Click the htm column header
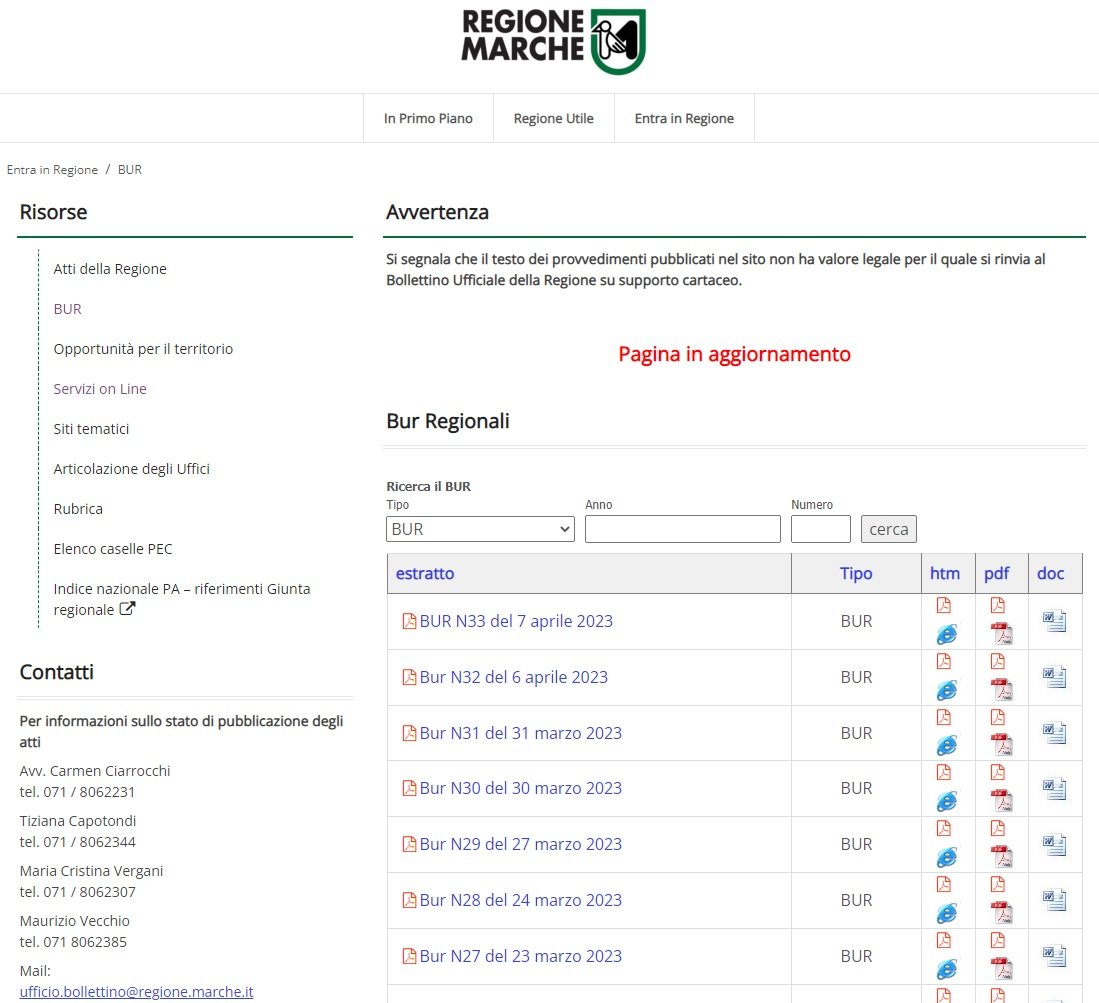The width and height of the screenshot is (1099, 1003). (945, 573)
